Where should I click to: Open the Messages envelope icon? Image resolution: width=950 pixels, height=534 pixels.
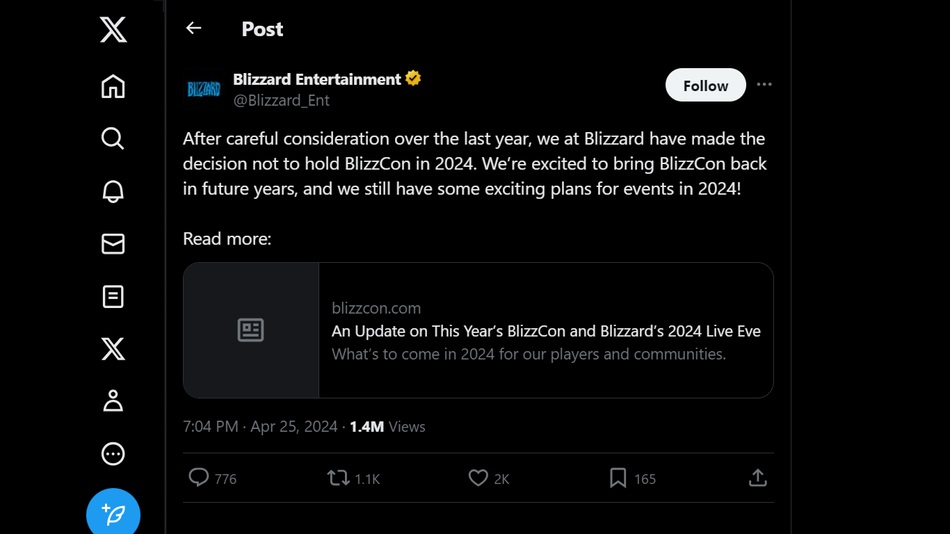(113, 244)
